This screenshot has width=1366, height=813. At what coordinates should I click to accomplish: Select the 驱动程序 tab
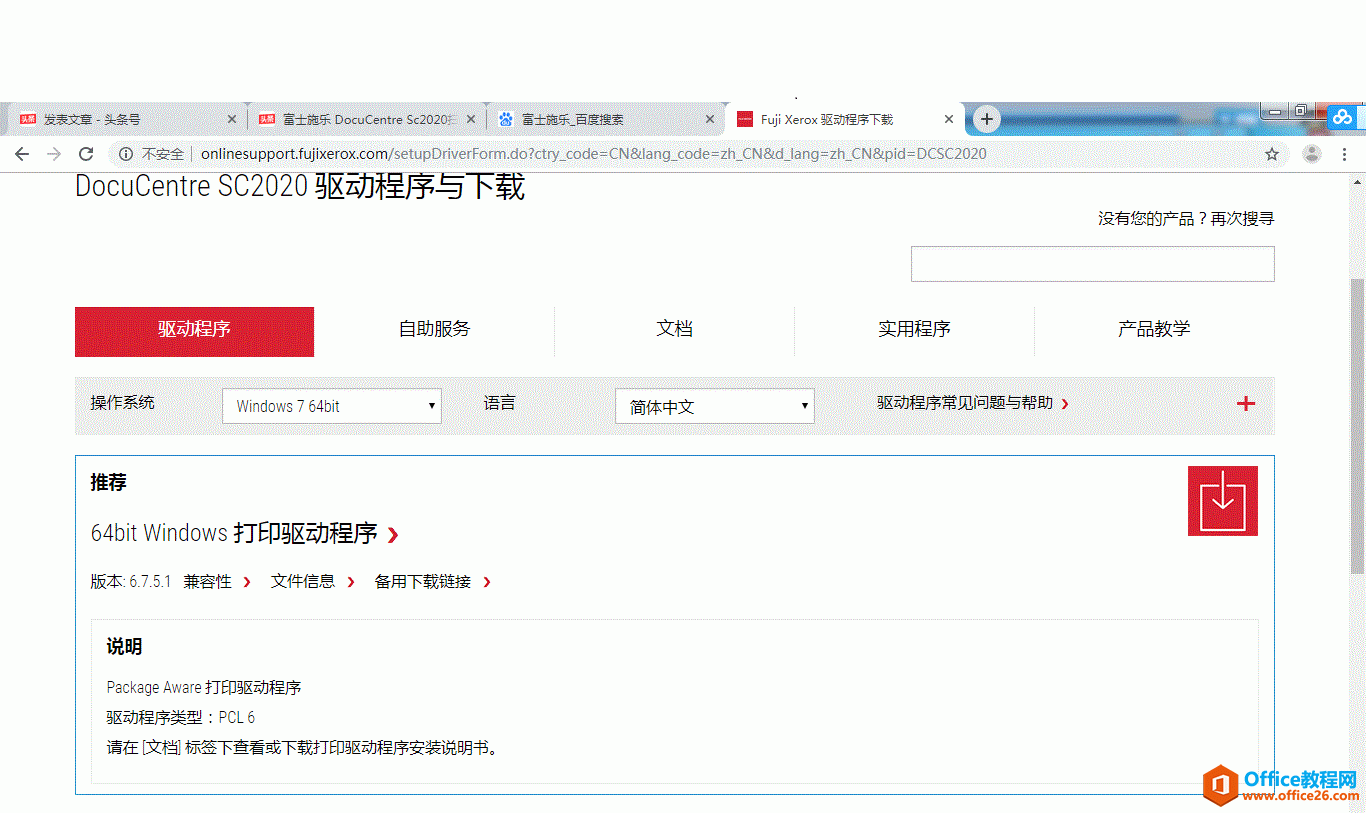pyautogui.click(x=194, y=332)
